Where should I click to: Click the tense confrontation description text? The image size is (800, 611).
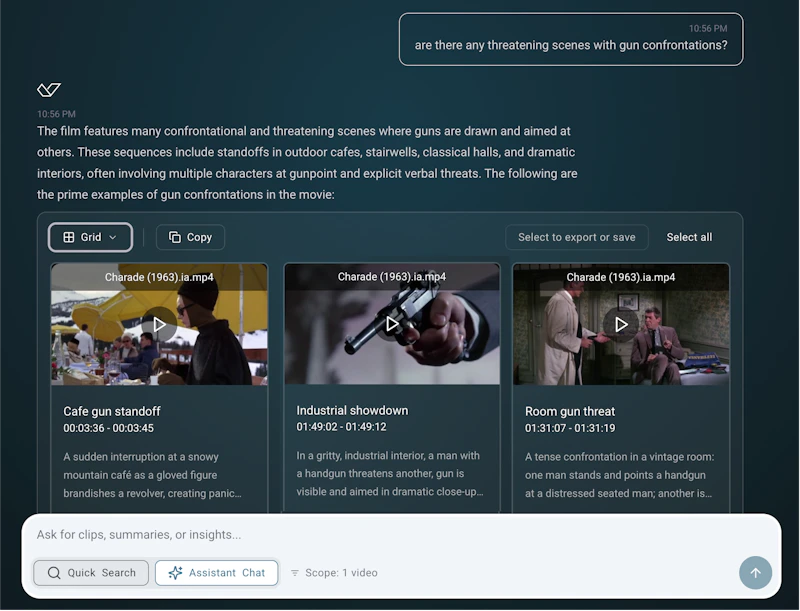(x=619, y=475)
